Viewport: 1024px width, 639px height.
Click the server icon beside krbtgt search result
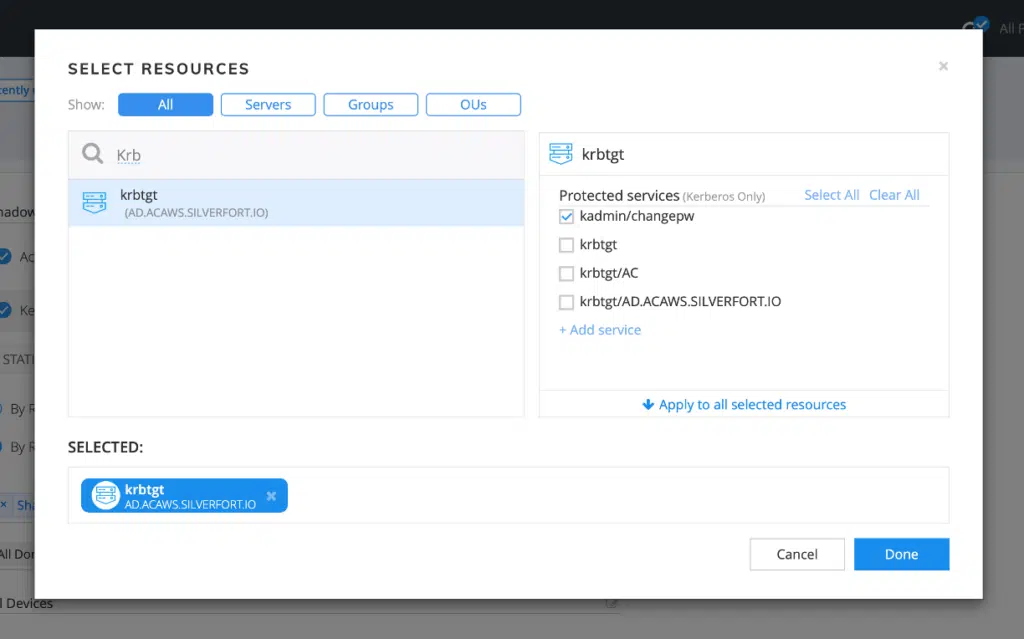(x=94, y=201)
